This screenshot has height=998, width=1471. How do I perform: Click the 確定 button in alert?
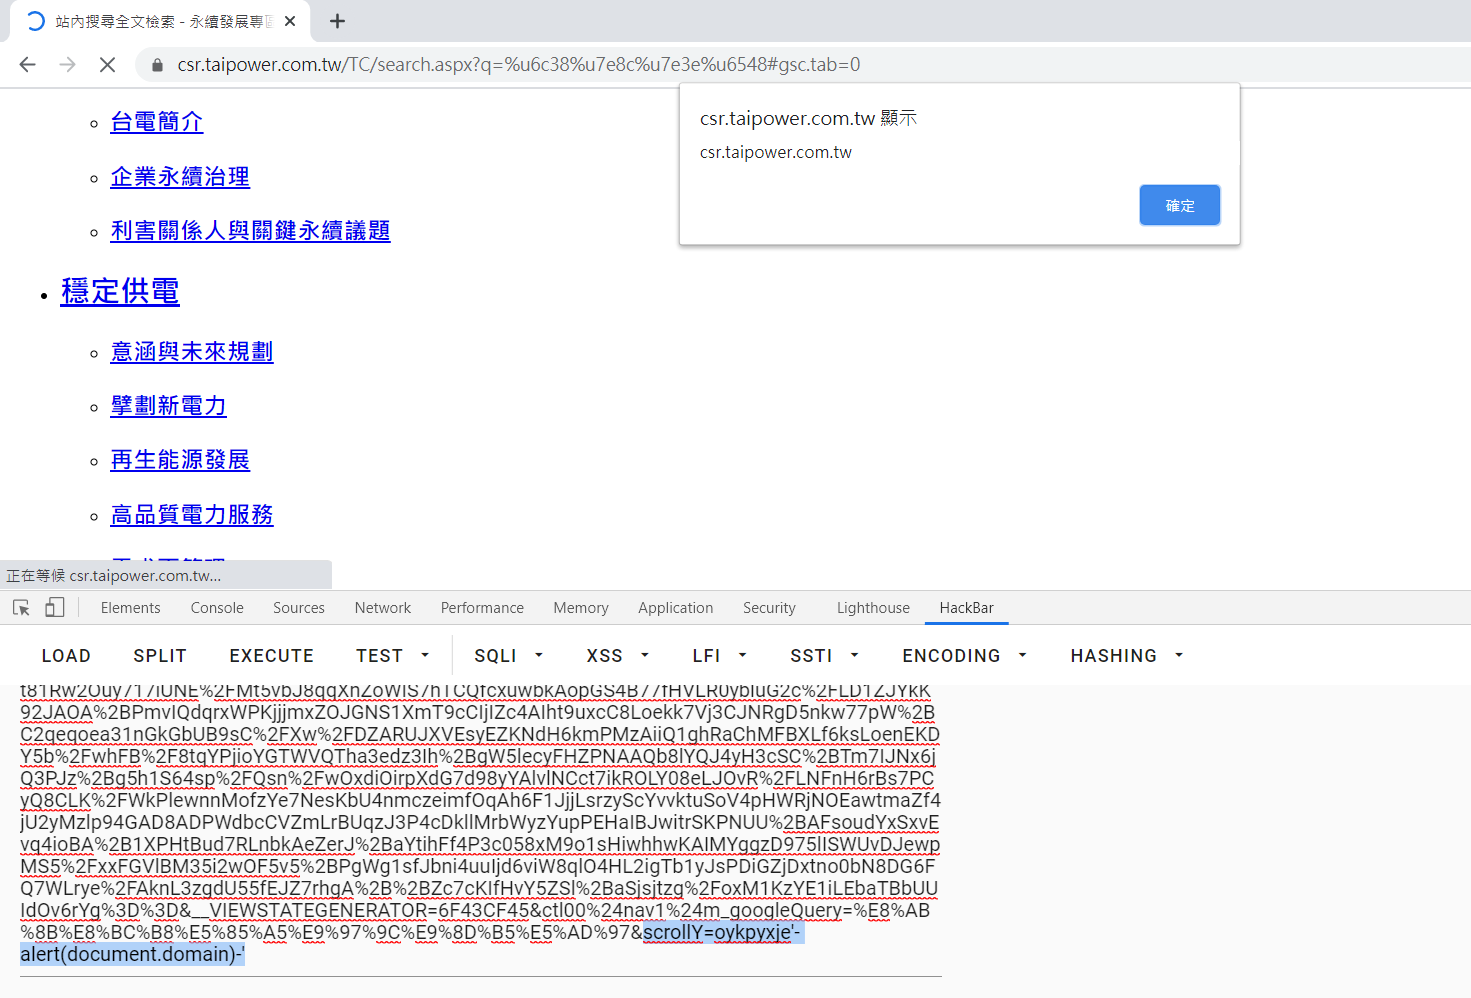tap(1180, 205)
